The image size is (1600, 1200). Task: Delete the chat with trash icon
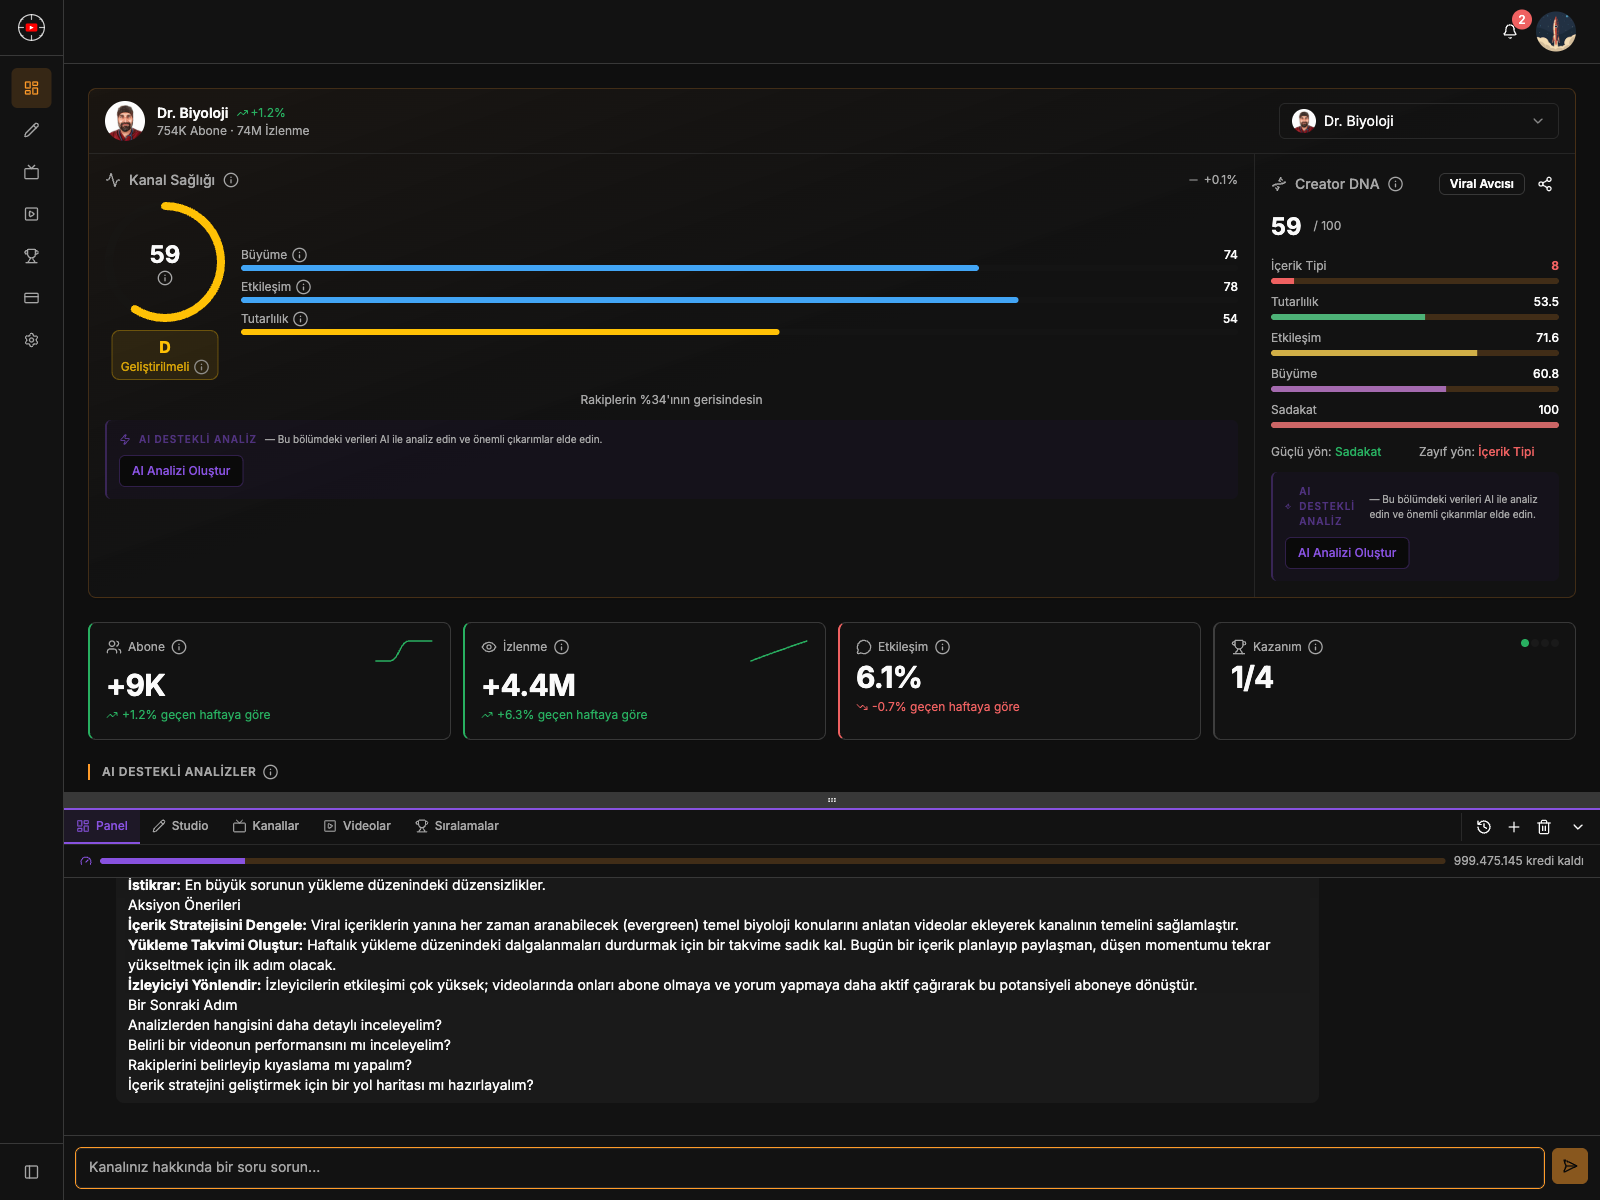(1544, 827)
